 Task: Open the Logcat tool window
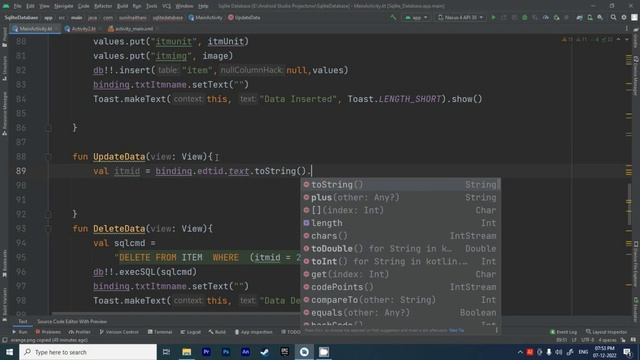(x=191, y=332)
